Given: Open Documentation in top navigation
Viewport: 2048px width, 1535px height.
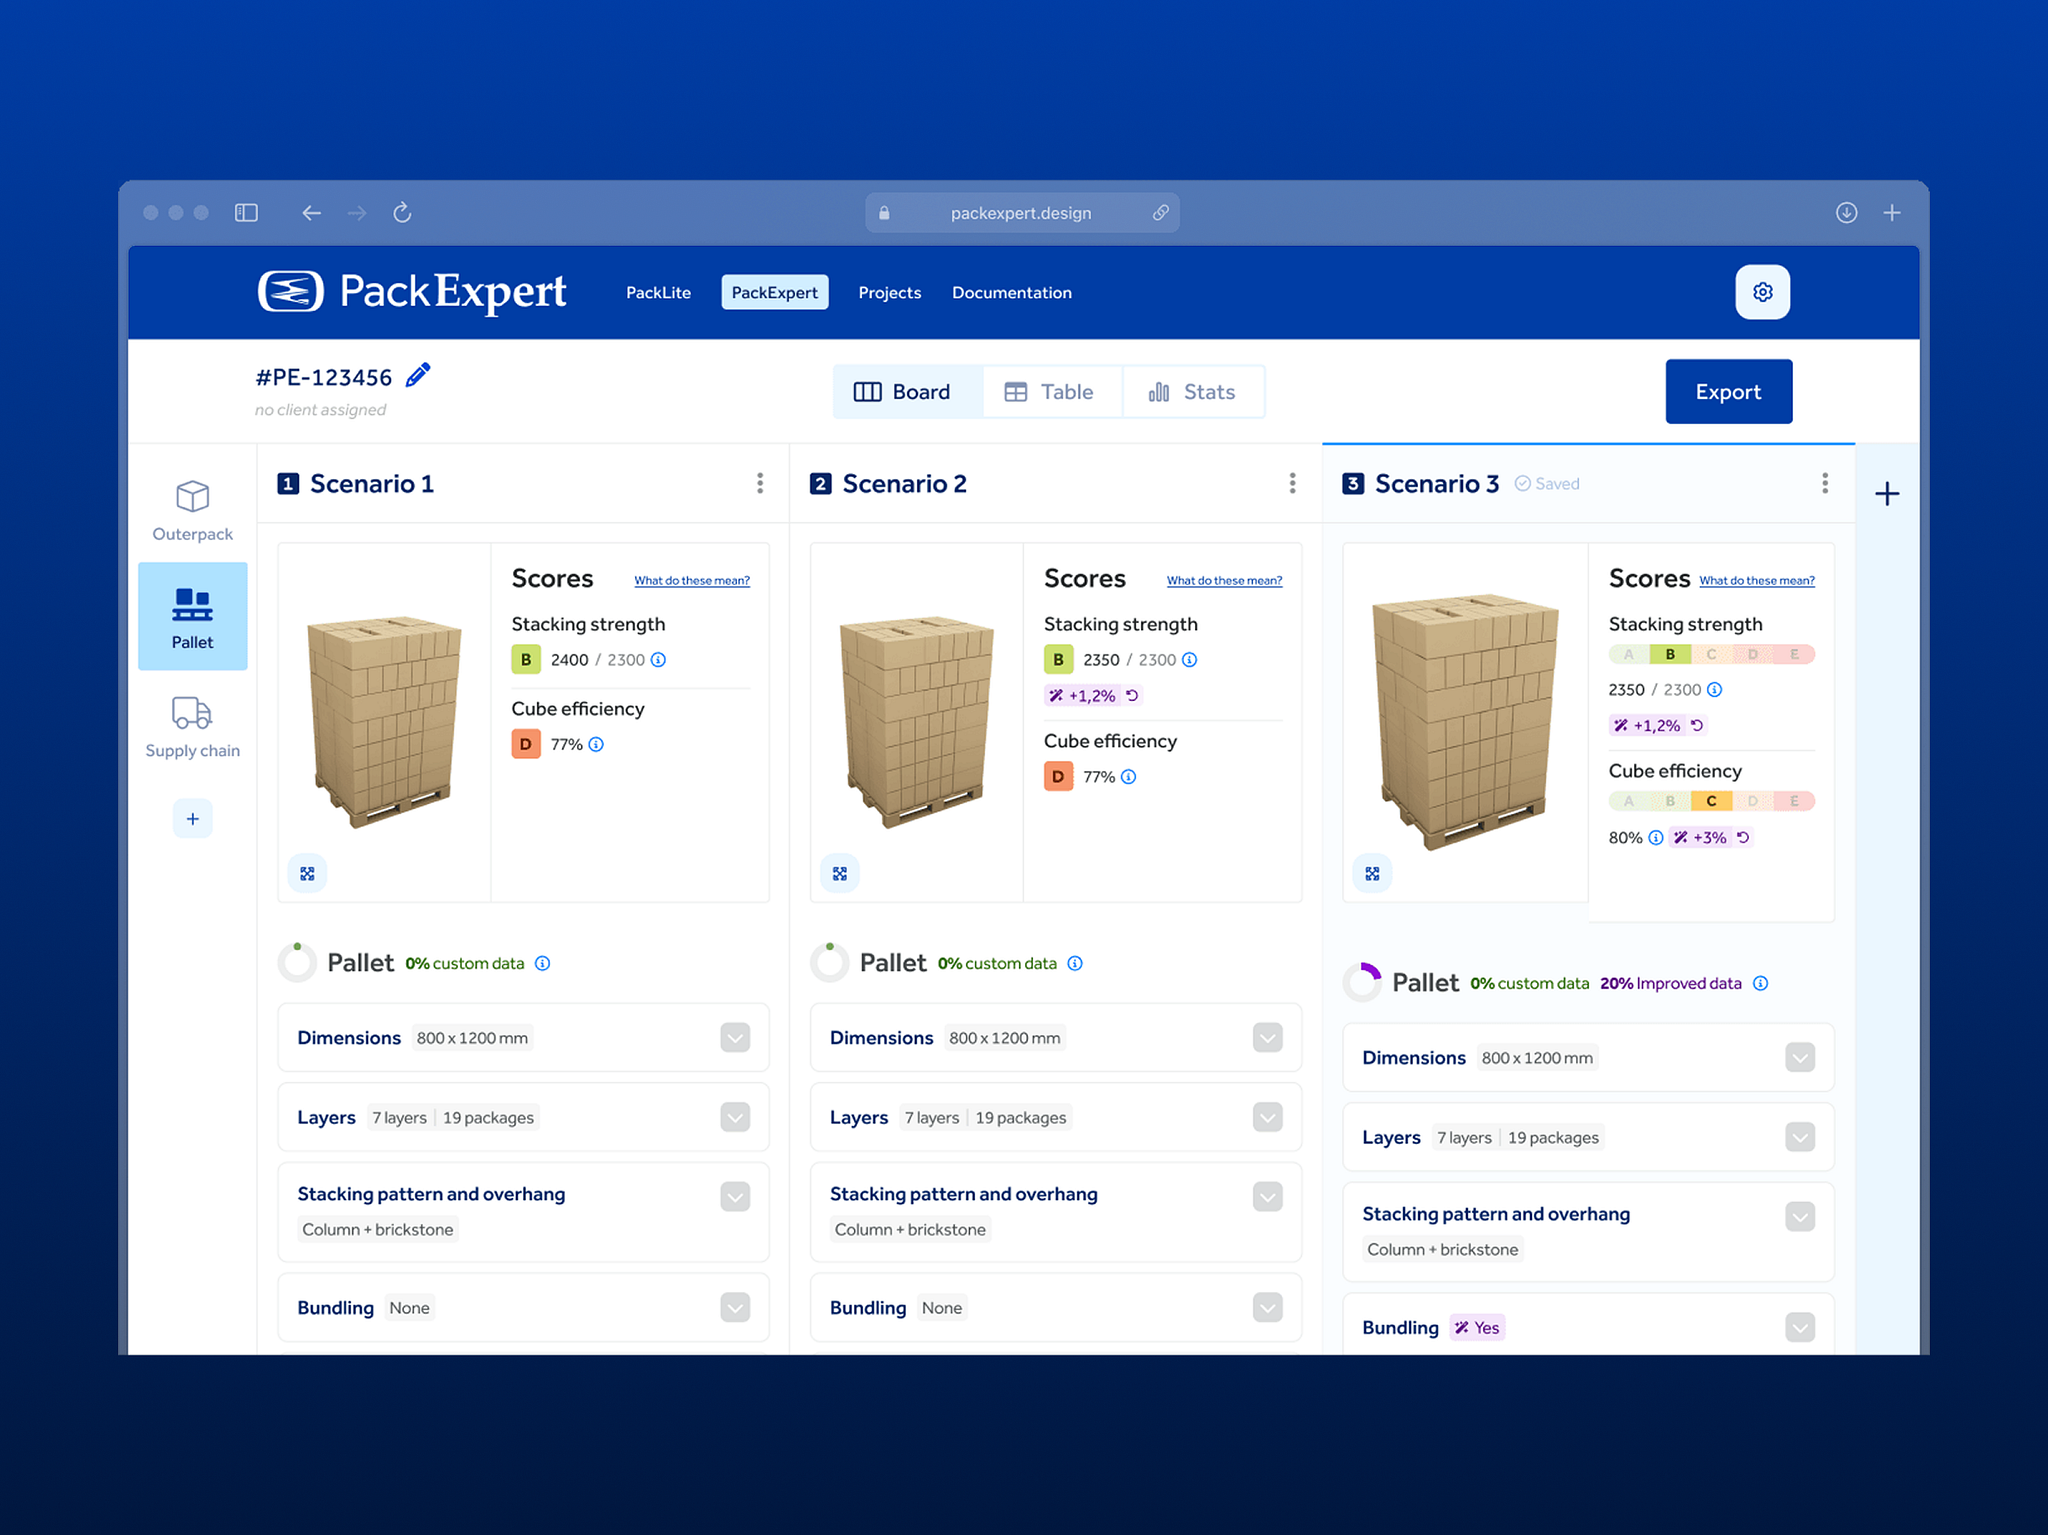Looking at the screenshot, I should pyautogui.click(x=1011, y=293).
